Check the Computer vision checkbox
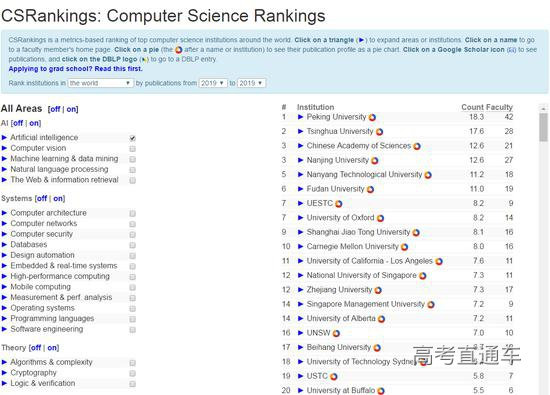 [x=133, y=149]
